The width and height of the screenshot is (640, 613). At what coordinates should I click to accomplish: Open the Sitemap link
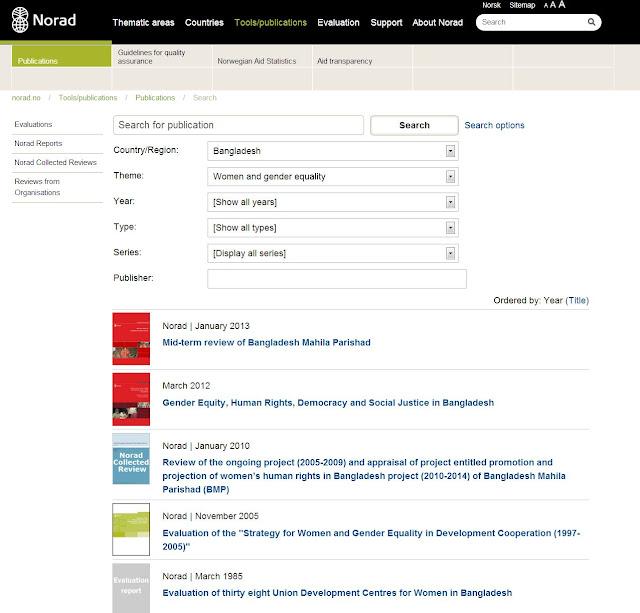pos(522,5)
